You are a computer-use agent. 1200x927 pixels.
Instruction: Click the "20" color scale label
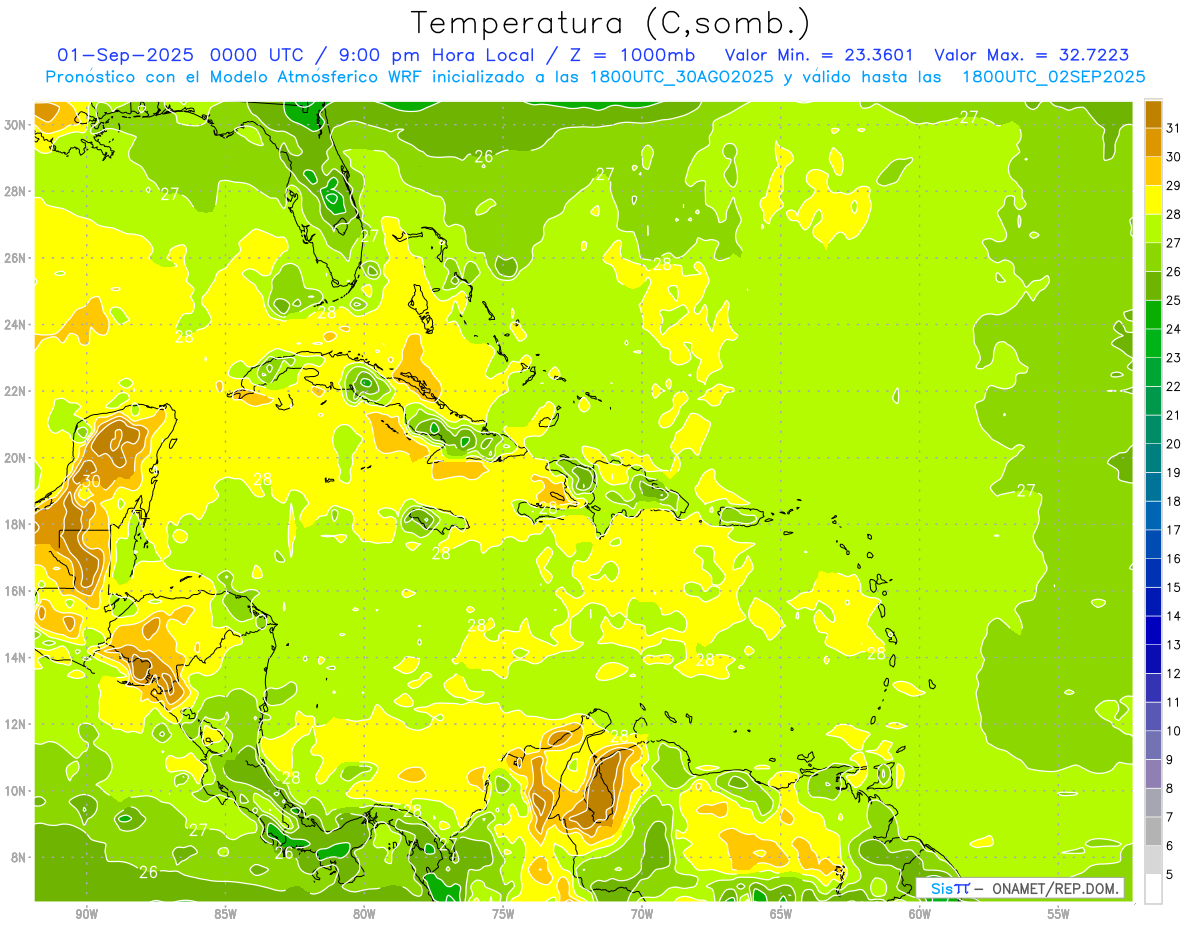pos(1174,444)
